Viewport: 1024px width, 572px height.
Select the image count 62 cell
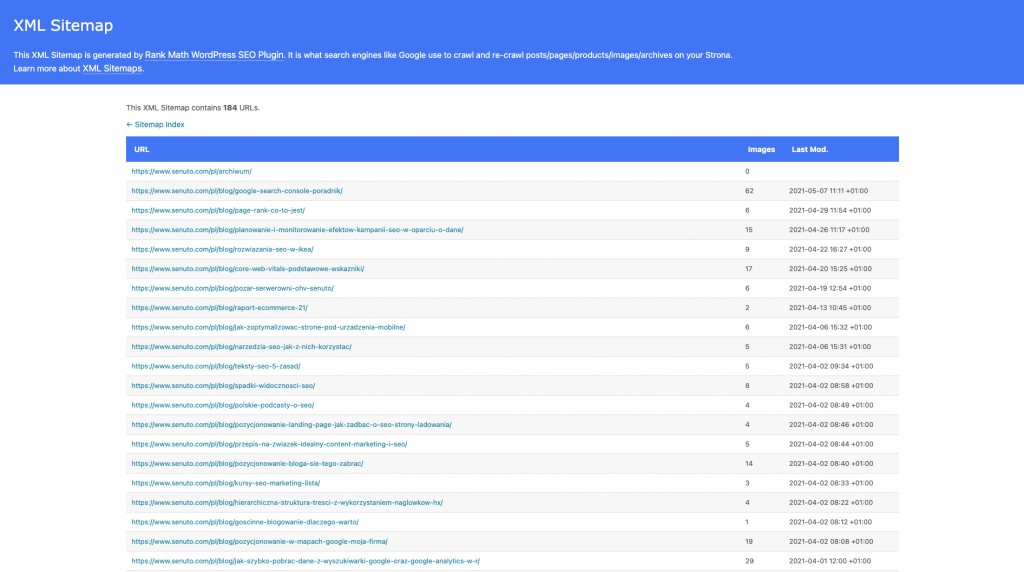(x=749, y=191)
